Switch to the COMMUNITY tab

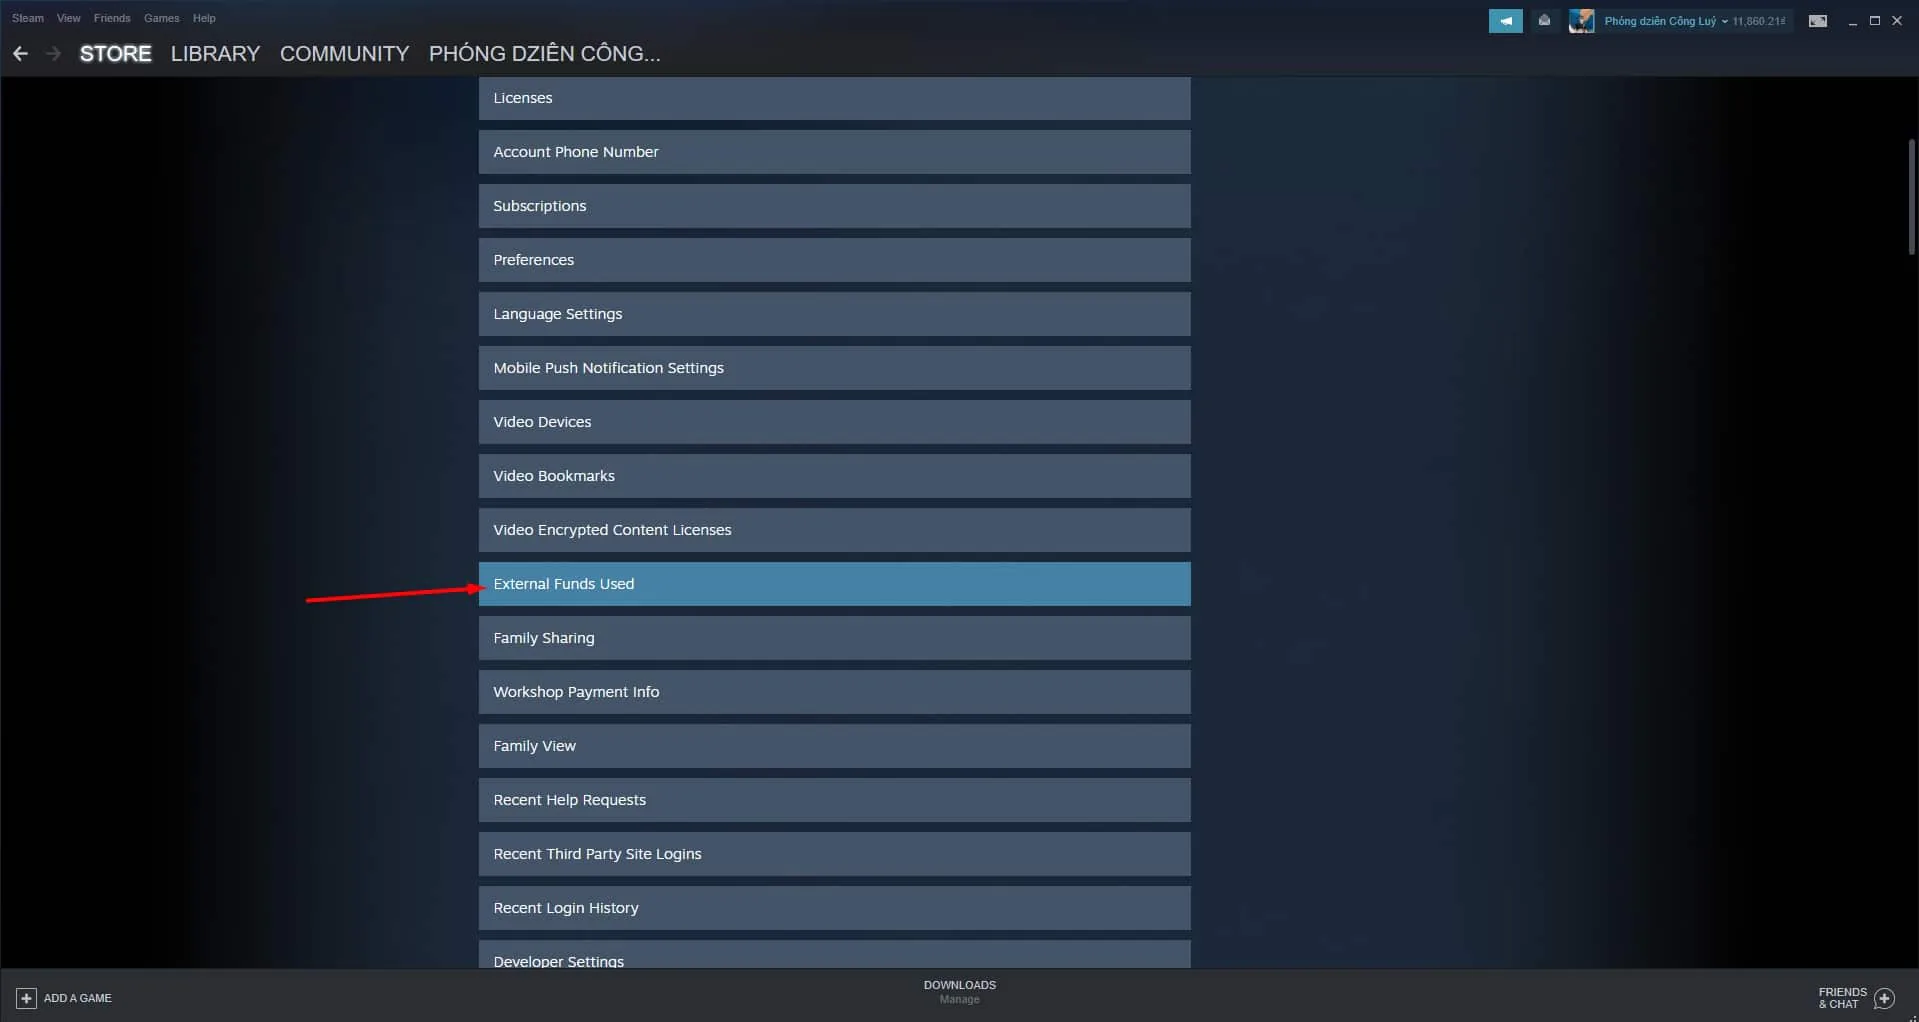tap(345, 54)
